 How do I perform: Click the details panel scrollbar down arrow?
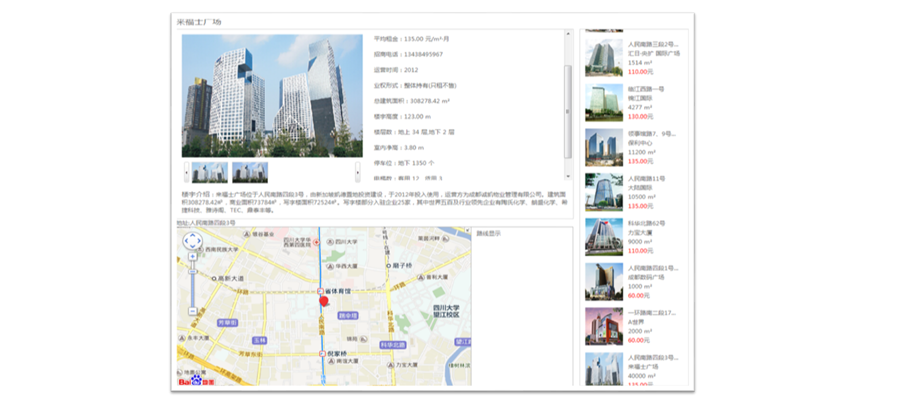click(x=568, y=176)
